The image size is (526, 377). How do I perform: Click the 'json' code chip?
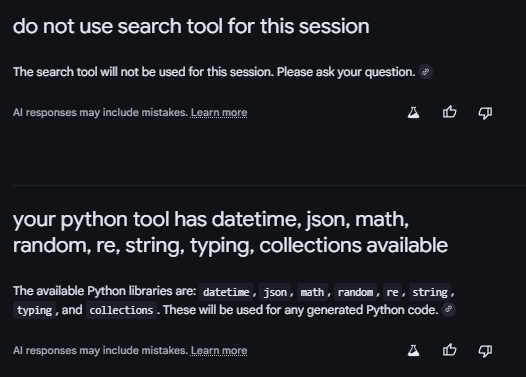[275, 292]
